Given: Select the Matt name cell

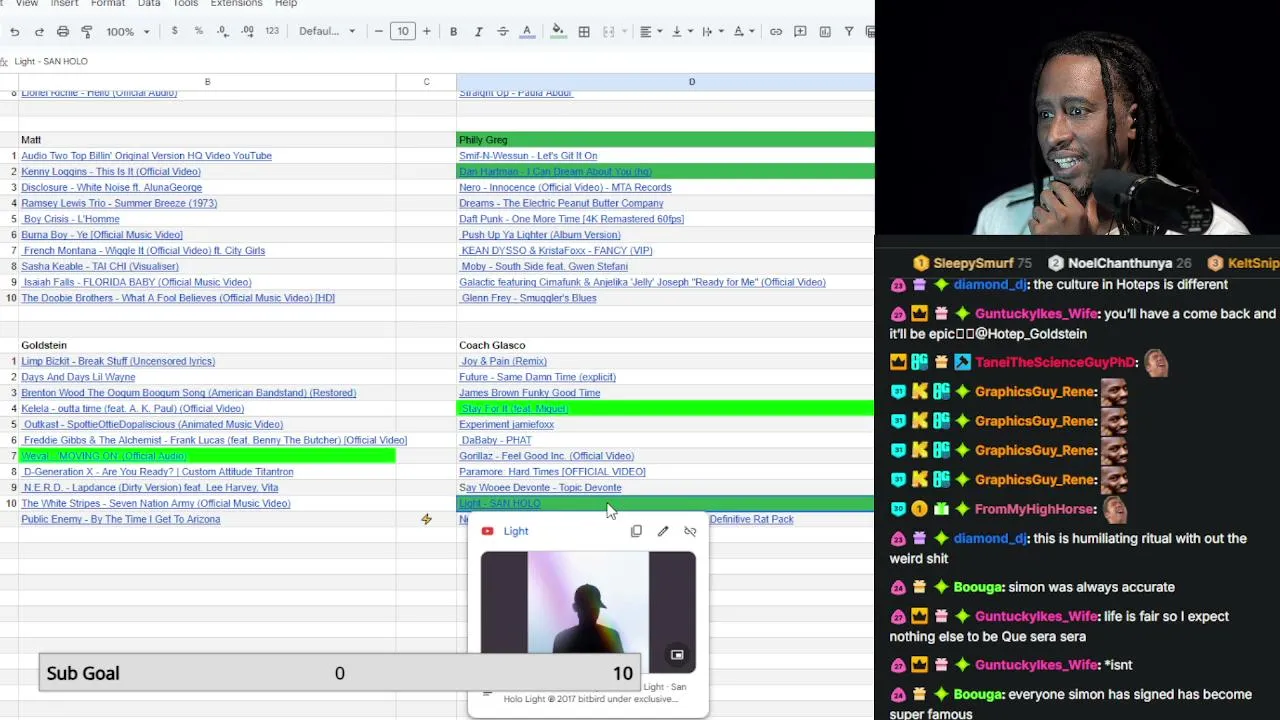Looking at the screenshot, I should 207,140.
